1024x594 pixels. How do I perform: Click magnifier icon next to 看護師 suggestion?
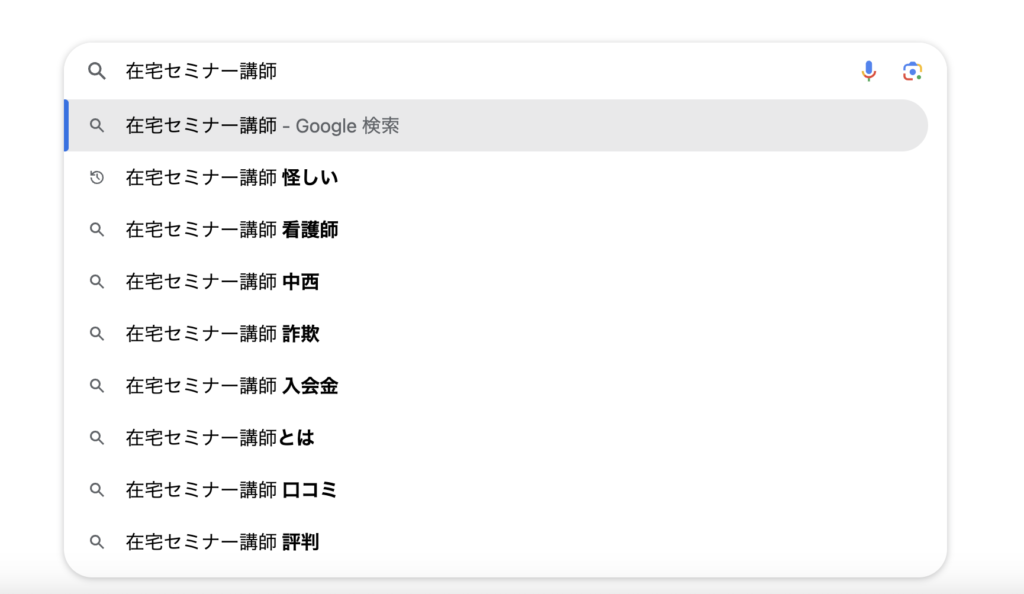tap(97, 230)
